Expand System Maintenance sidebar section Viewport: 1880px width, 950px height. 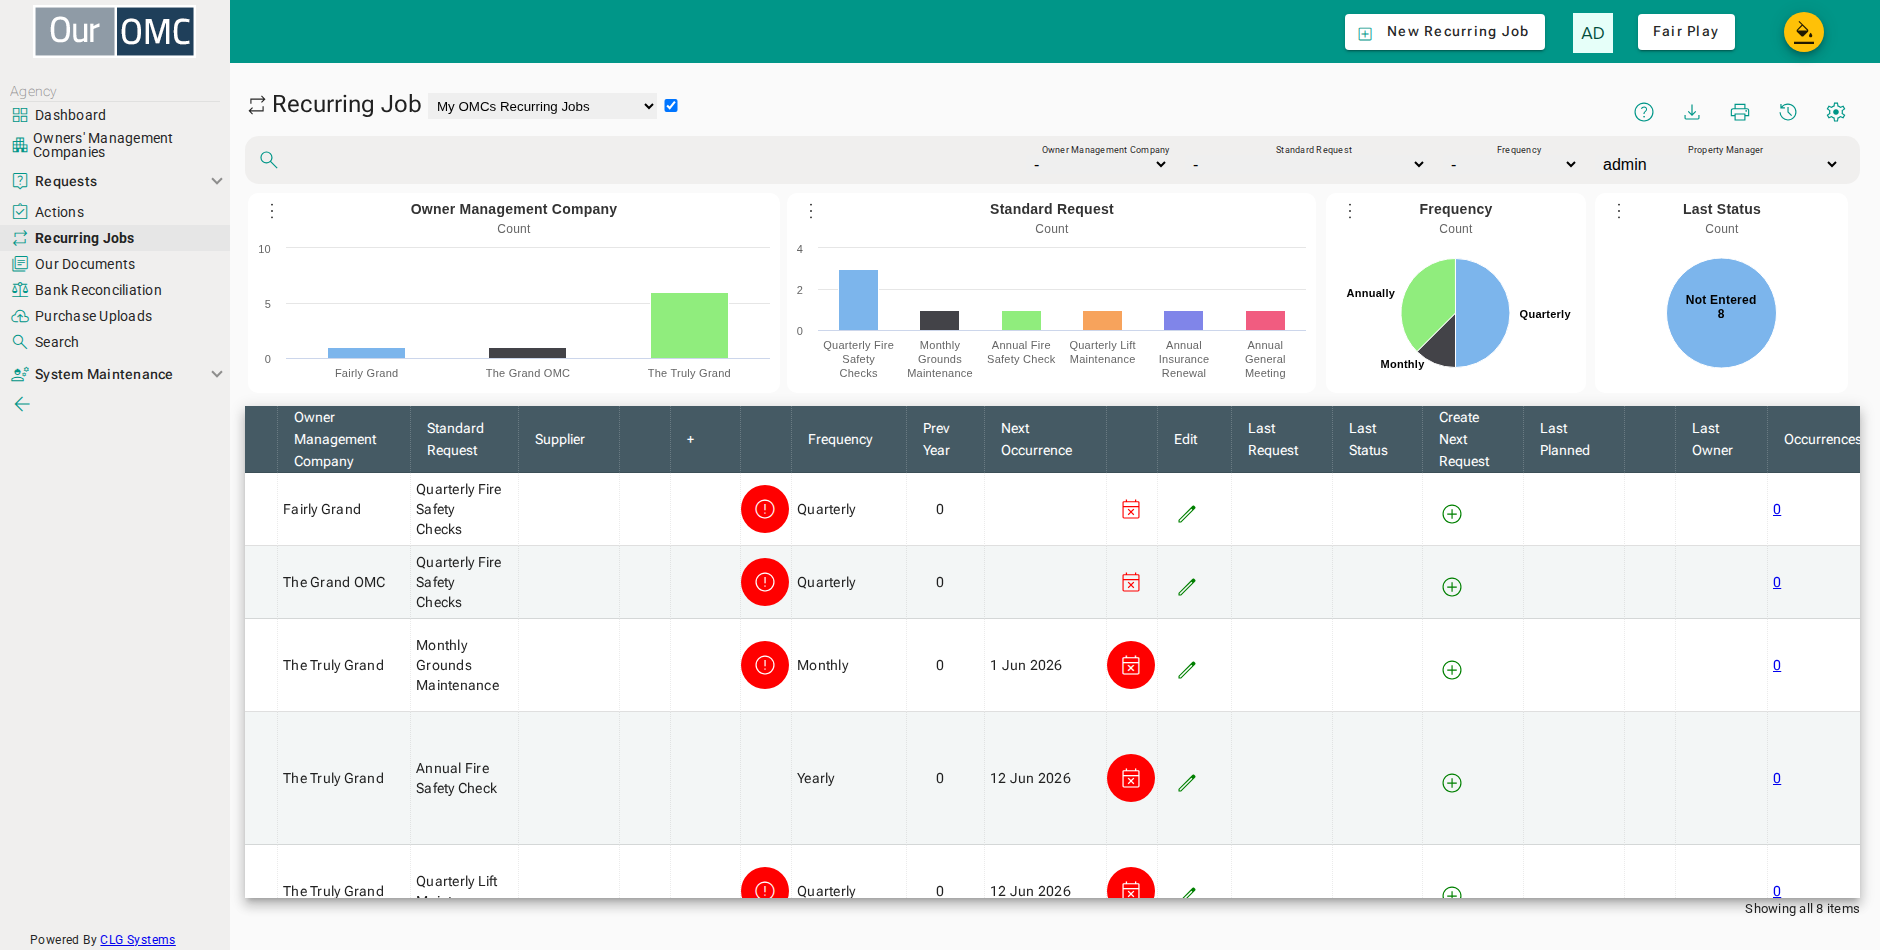[x=115, y=374]
